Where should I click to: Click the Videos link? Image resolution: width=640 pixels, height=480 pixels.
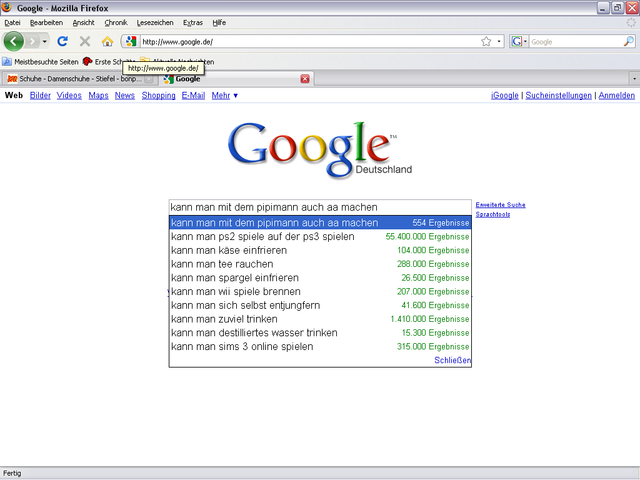tap(69, 96)
